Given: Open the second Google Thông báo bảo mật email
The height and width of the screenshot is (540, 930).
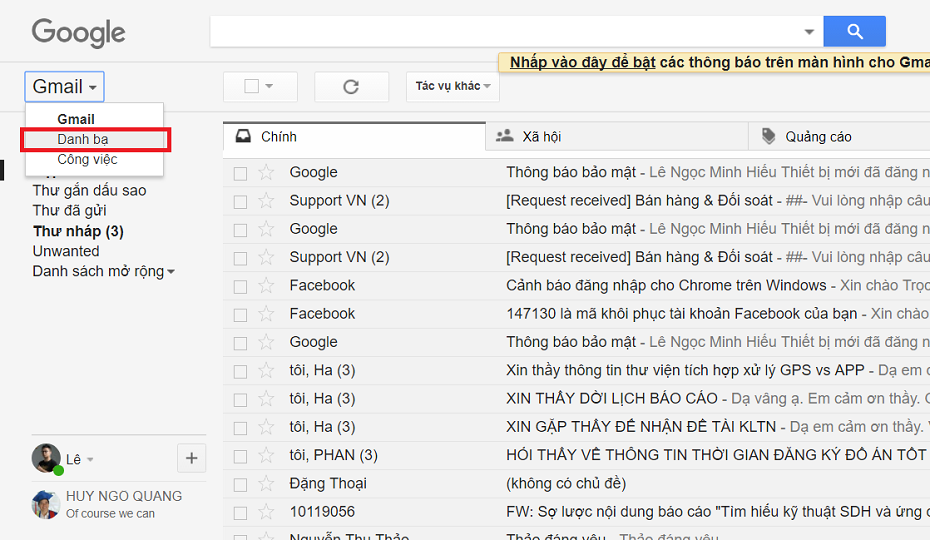Looking at the screenshot, I should [577, 229].
